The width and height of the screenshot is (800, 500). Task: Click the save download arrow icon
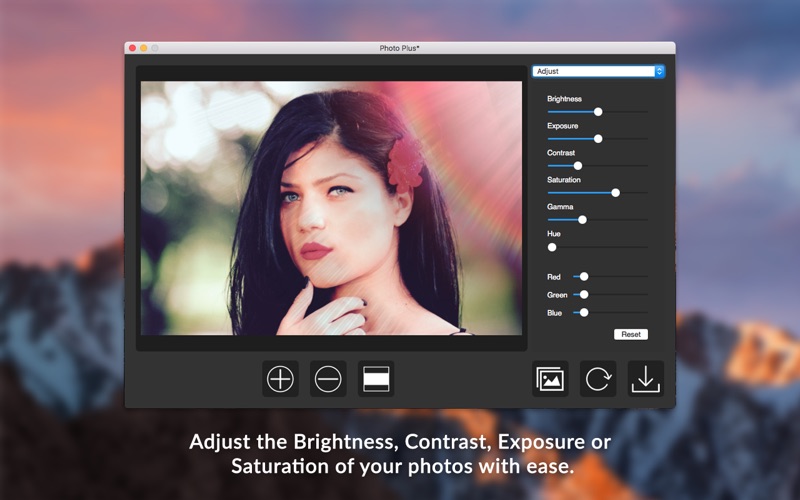pyautogui.click(x=646, y=379)
